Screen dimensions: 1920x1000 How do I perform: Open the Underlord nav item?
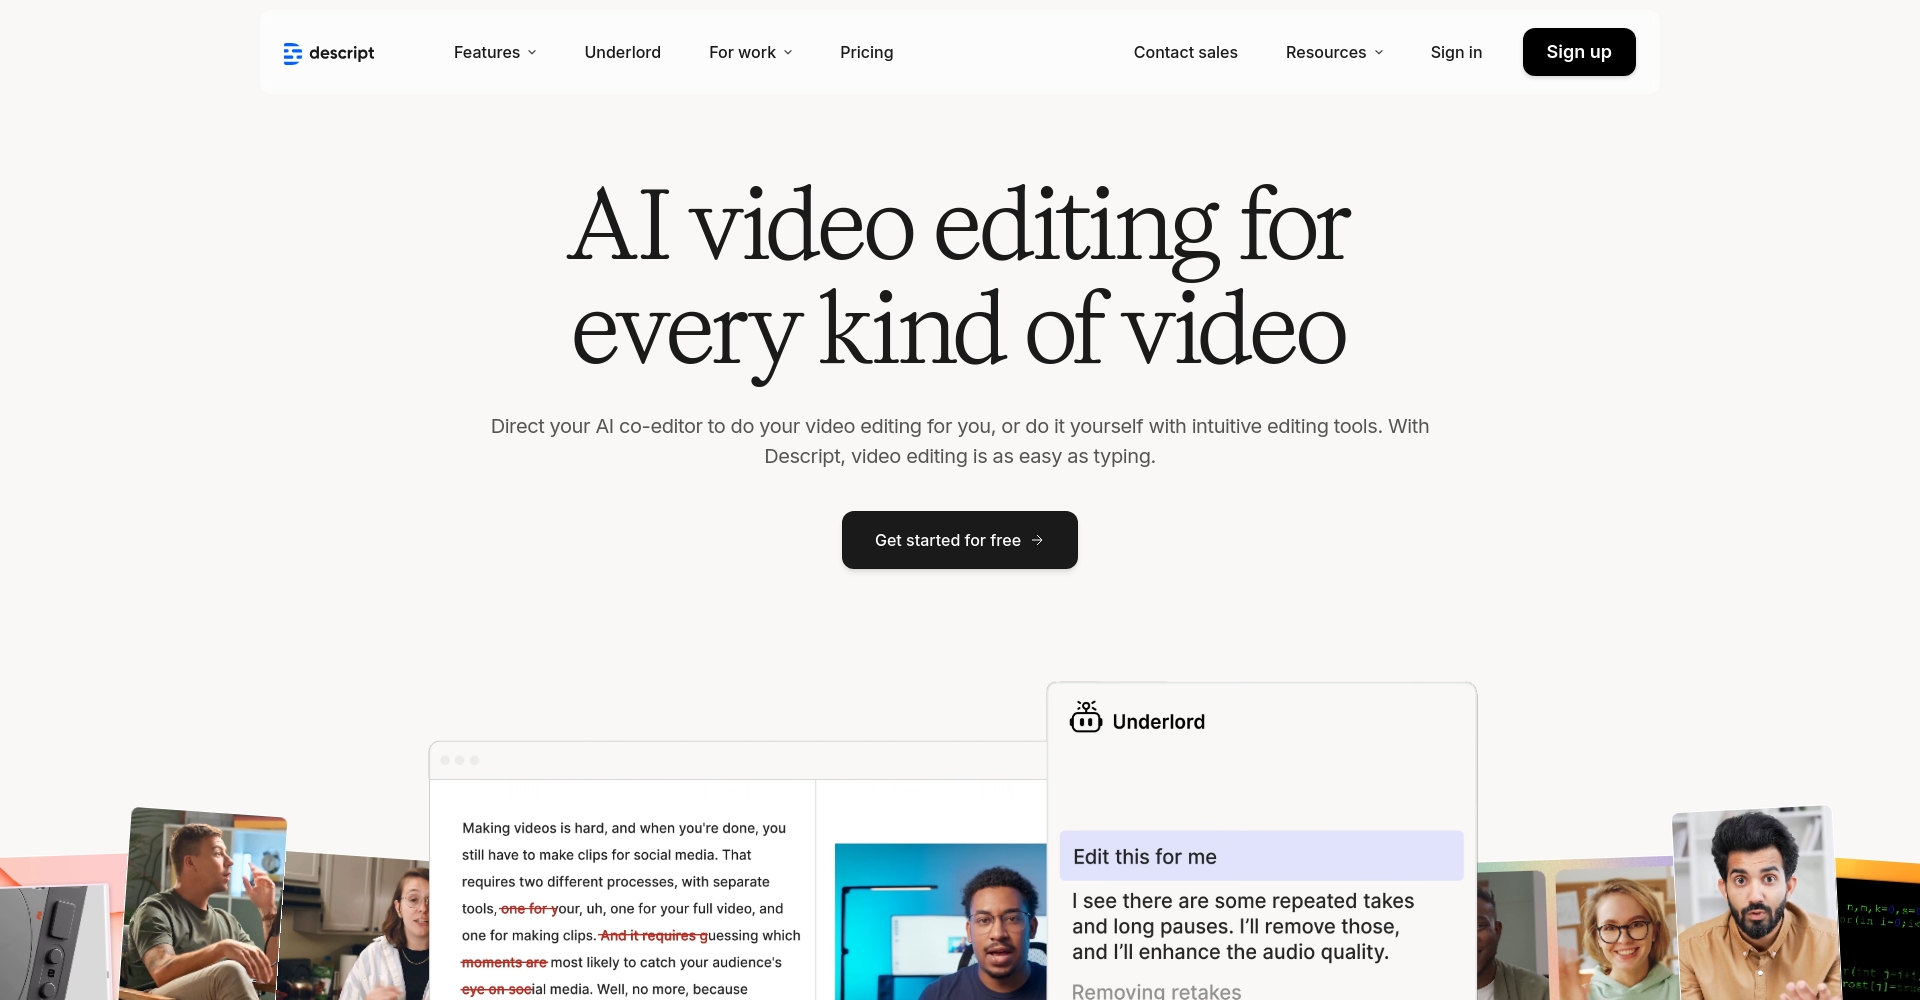click(622, 52)
